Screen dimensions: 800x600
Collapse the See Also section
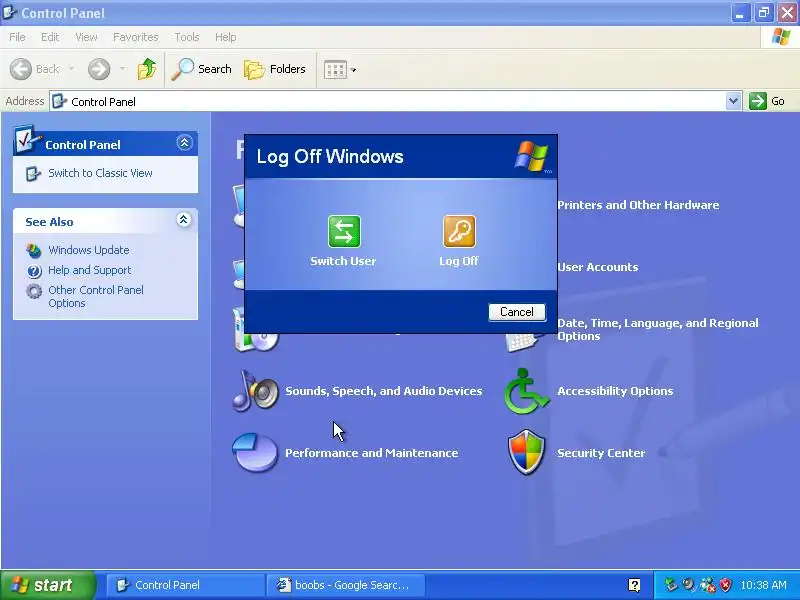[x=184, y=219]
